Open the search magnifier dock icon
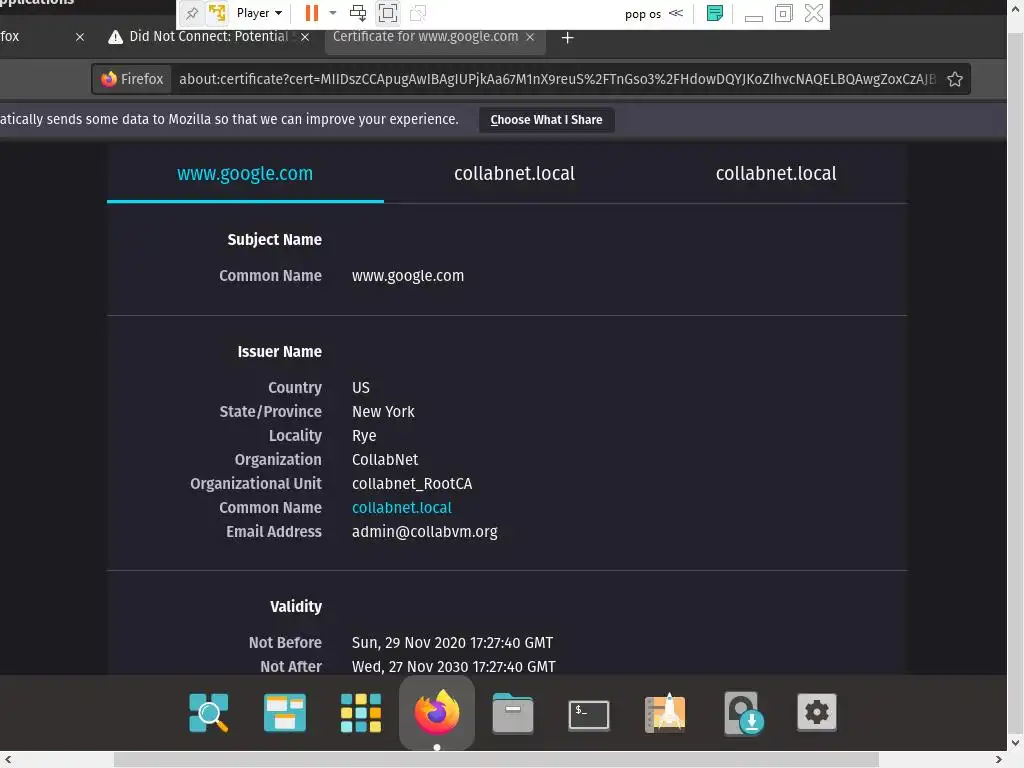The width and height of the screenshot is (1024, 768). click(209, 712)
